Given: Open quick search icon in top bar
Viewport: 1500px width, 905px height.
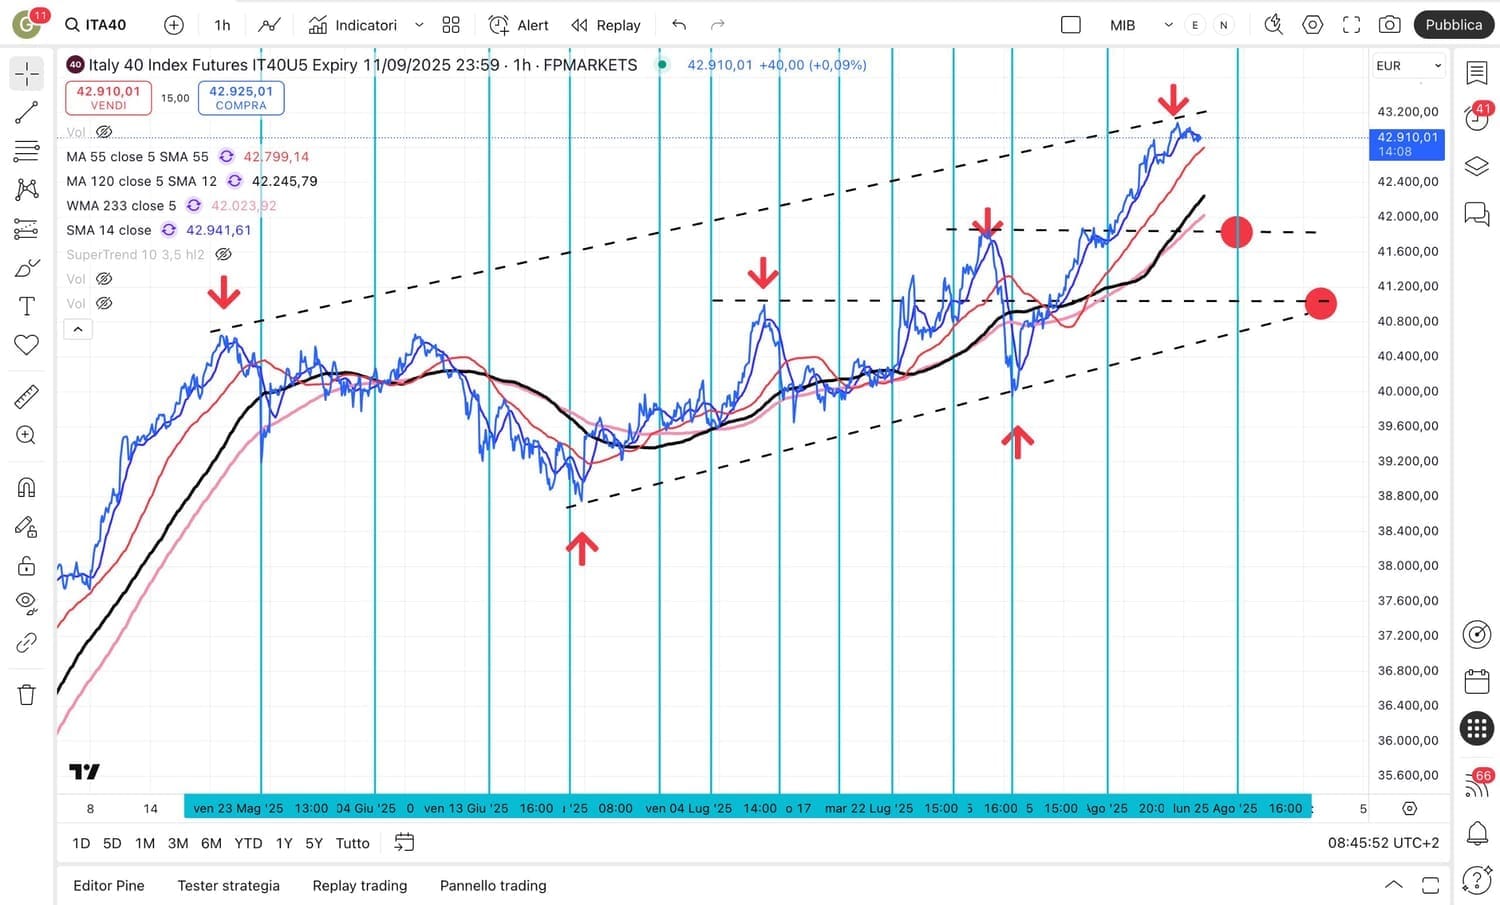Looking at the screenshot, I should (1273, 25).
